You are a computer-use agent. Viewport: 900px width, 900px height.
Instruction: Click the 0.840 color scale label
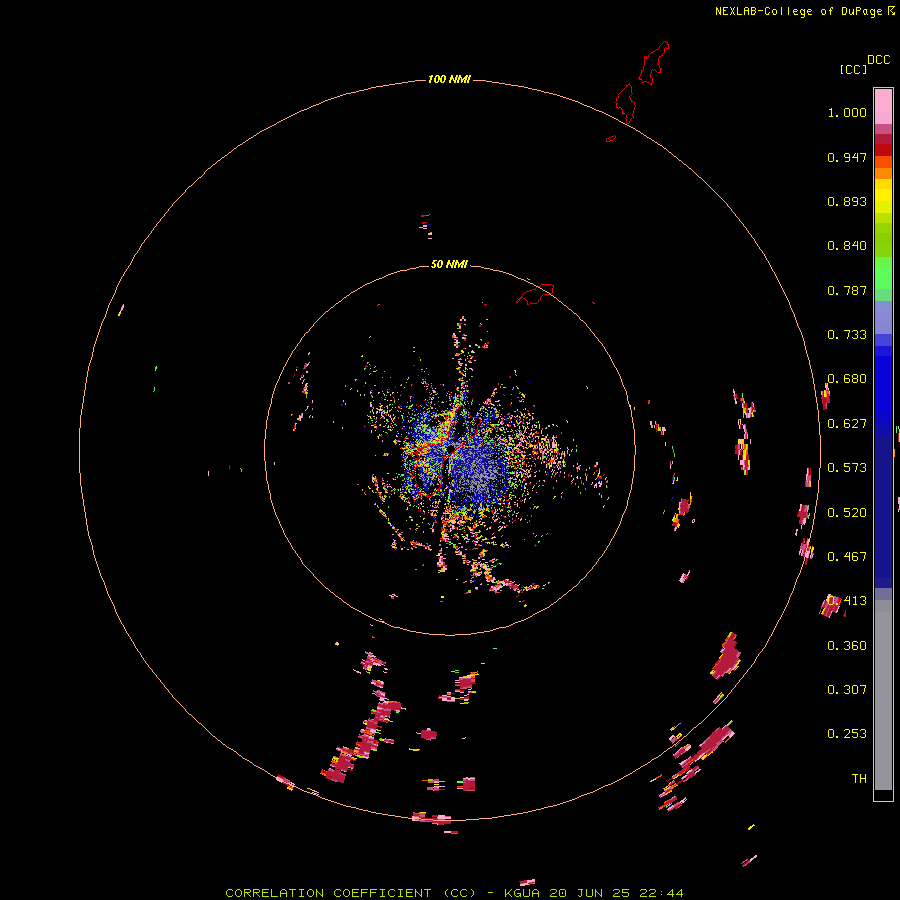pos(847,246)
